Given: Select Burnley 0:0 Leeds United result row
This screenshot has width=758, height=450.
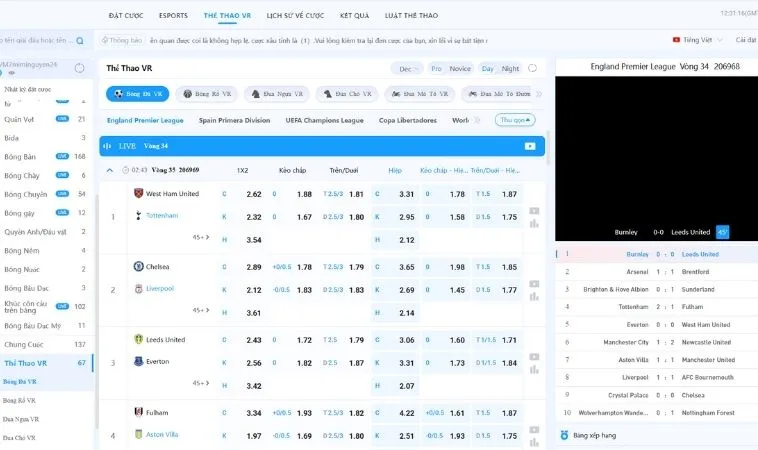Looking at the screenshot, I should (x=656, y=254).
